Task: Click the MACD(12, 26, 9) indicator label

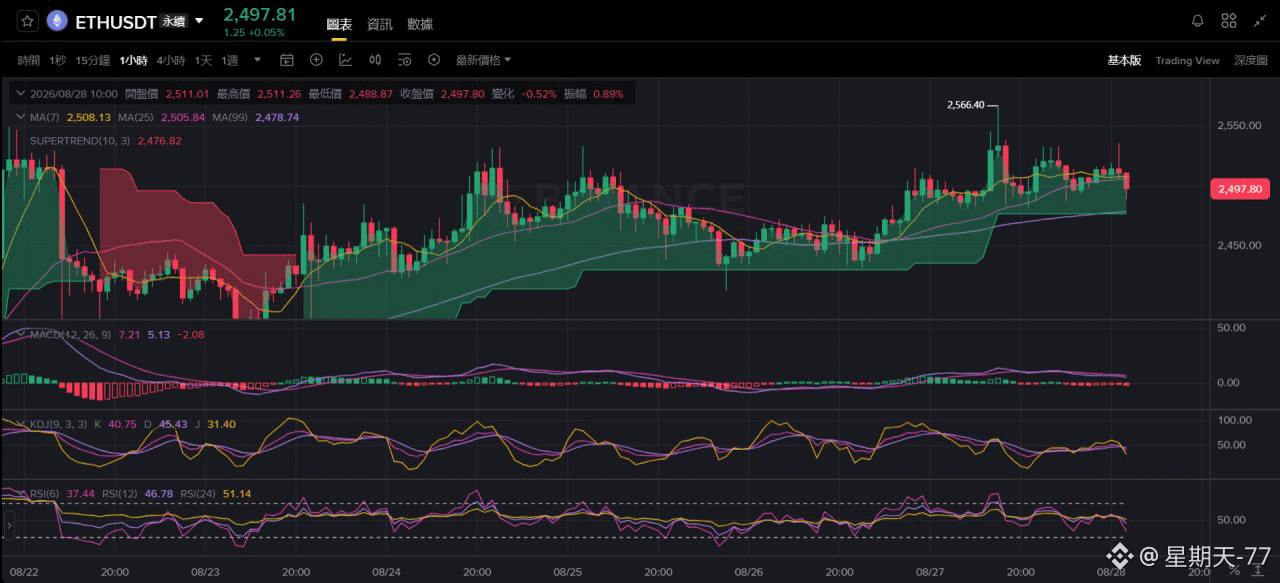Action: (72, 334)
